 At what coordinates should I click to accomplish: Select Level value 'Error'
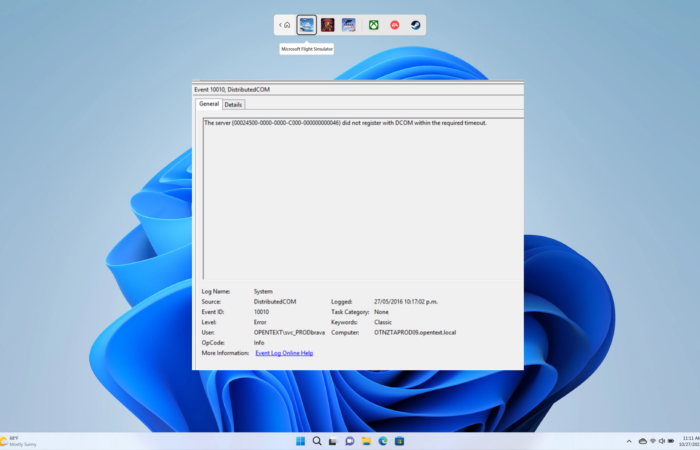pos(260,322)
